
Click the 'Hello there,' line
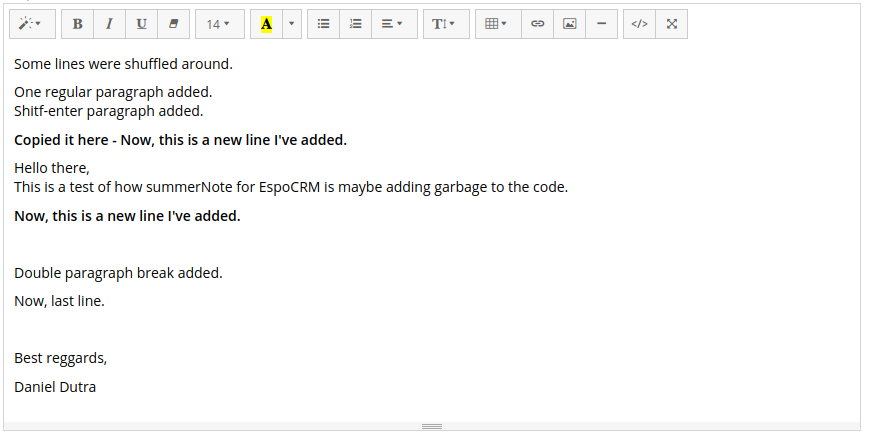click(52, 168)
